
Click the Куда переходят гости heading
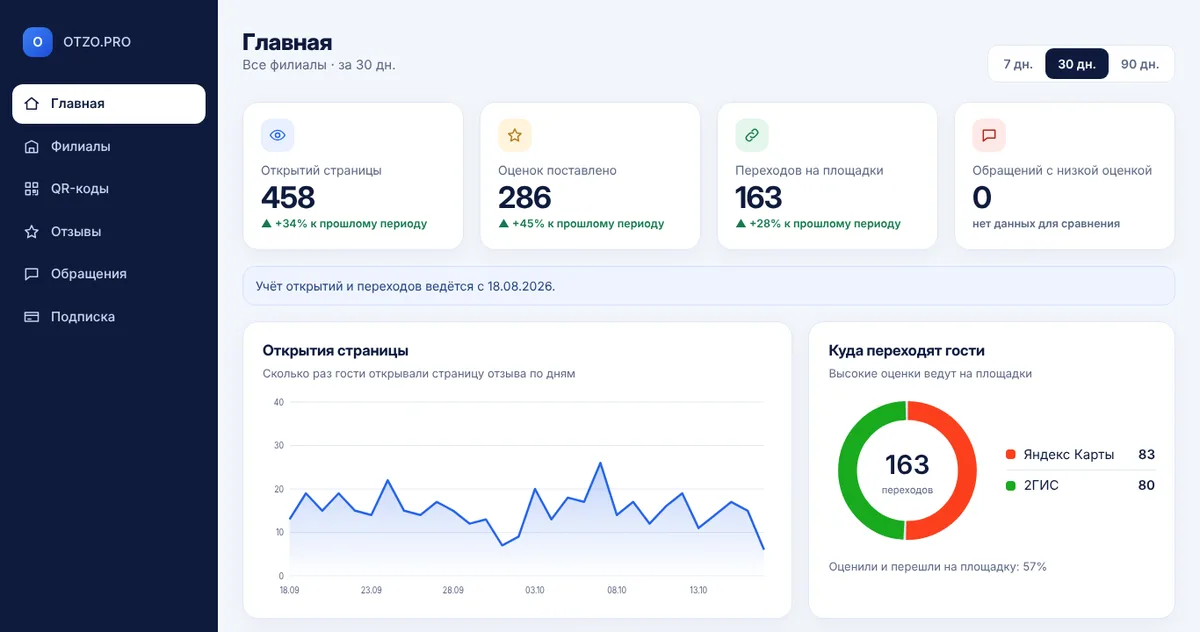point(907,351)
